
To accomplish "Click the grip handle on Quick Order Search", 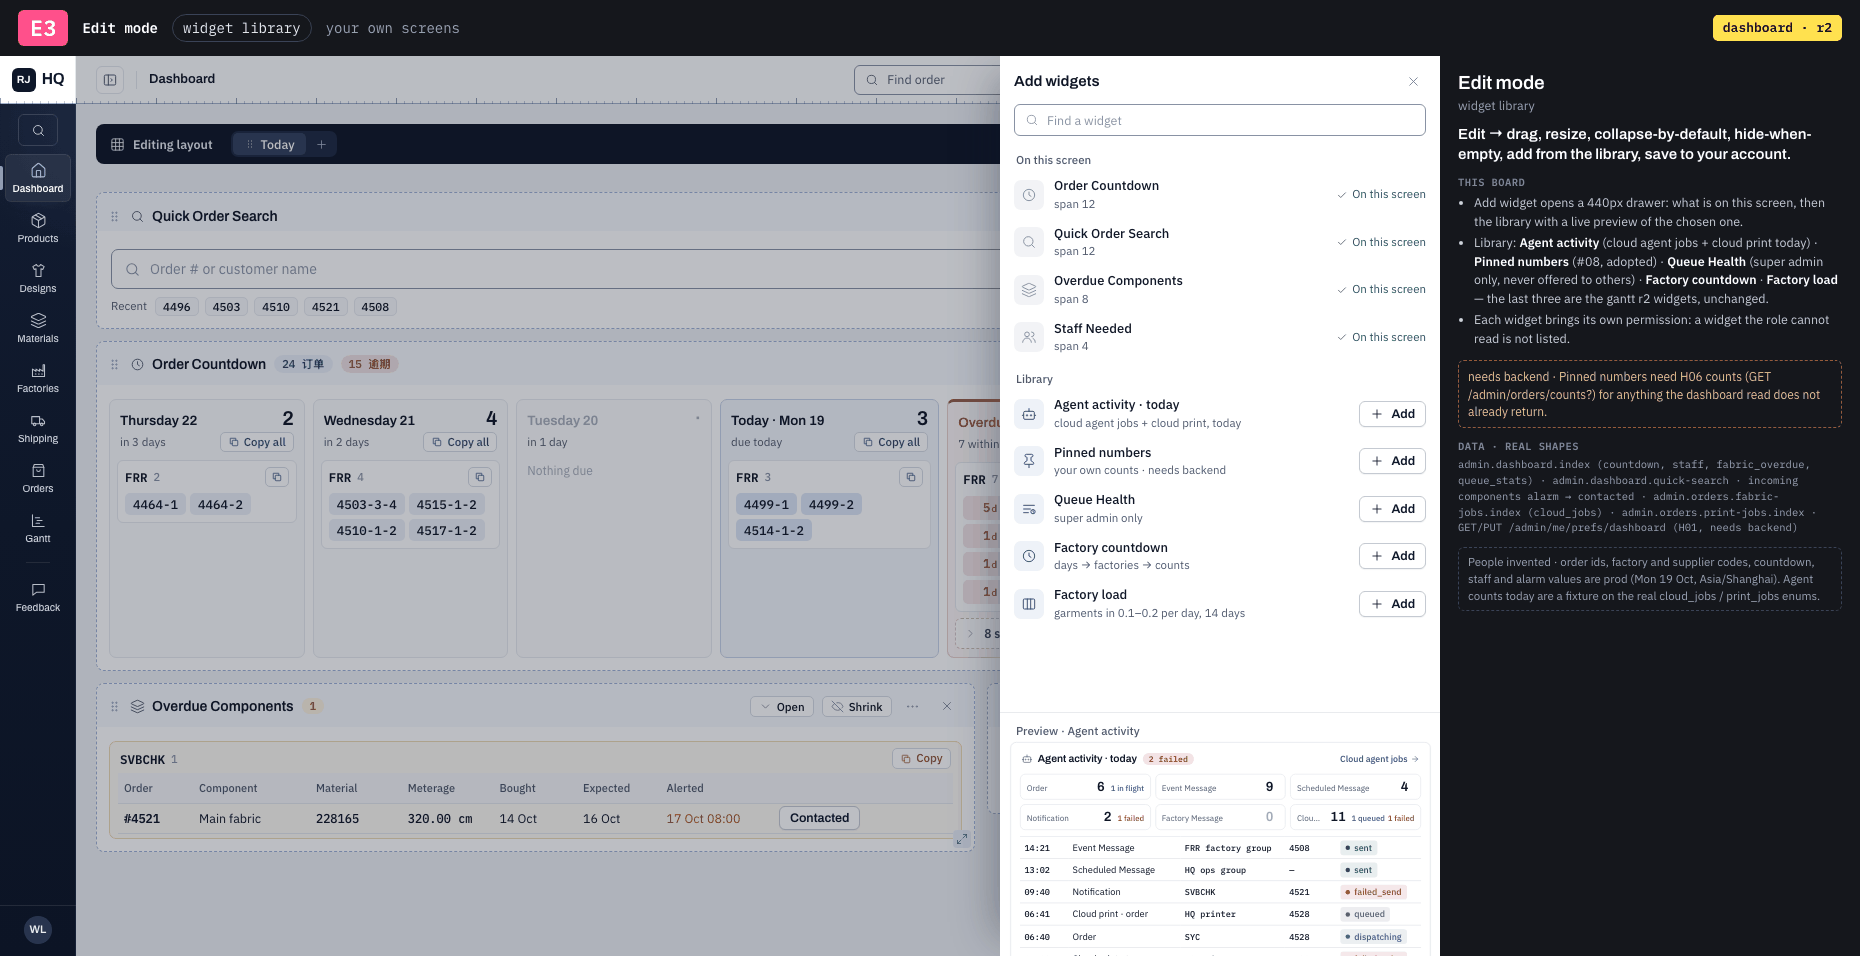I will (x=114, y=216).
